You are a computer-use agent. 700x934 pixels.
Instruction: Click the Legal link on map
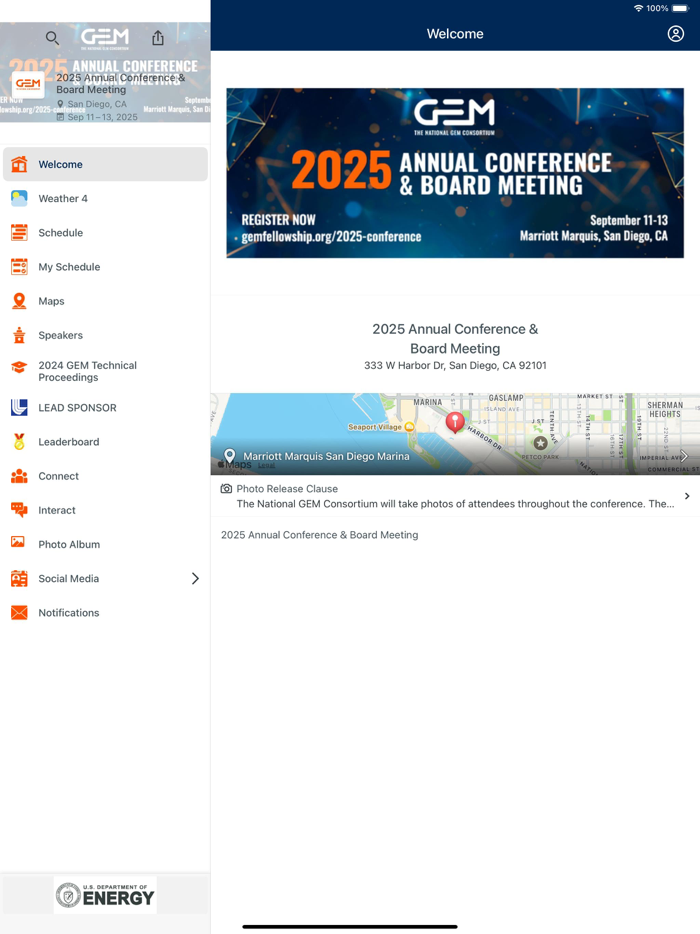(266, 466)
